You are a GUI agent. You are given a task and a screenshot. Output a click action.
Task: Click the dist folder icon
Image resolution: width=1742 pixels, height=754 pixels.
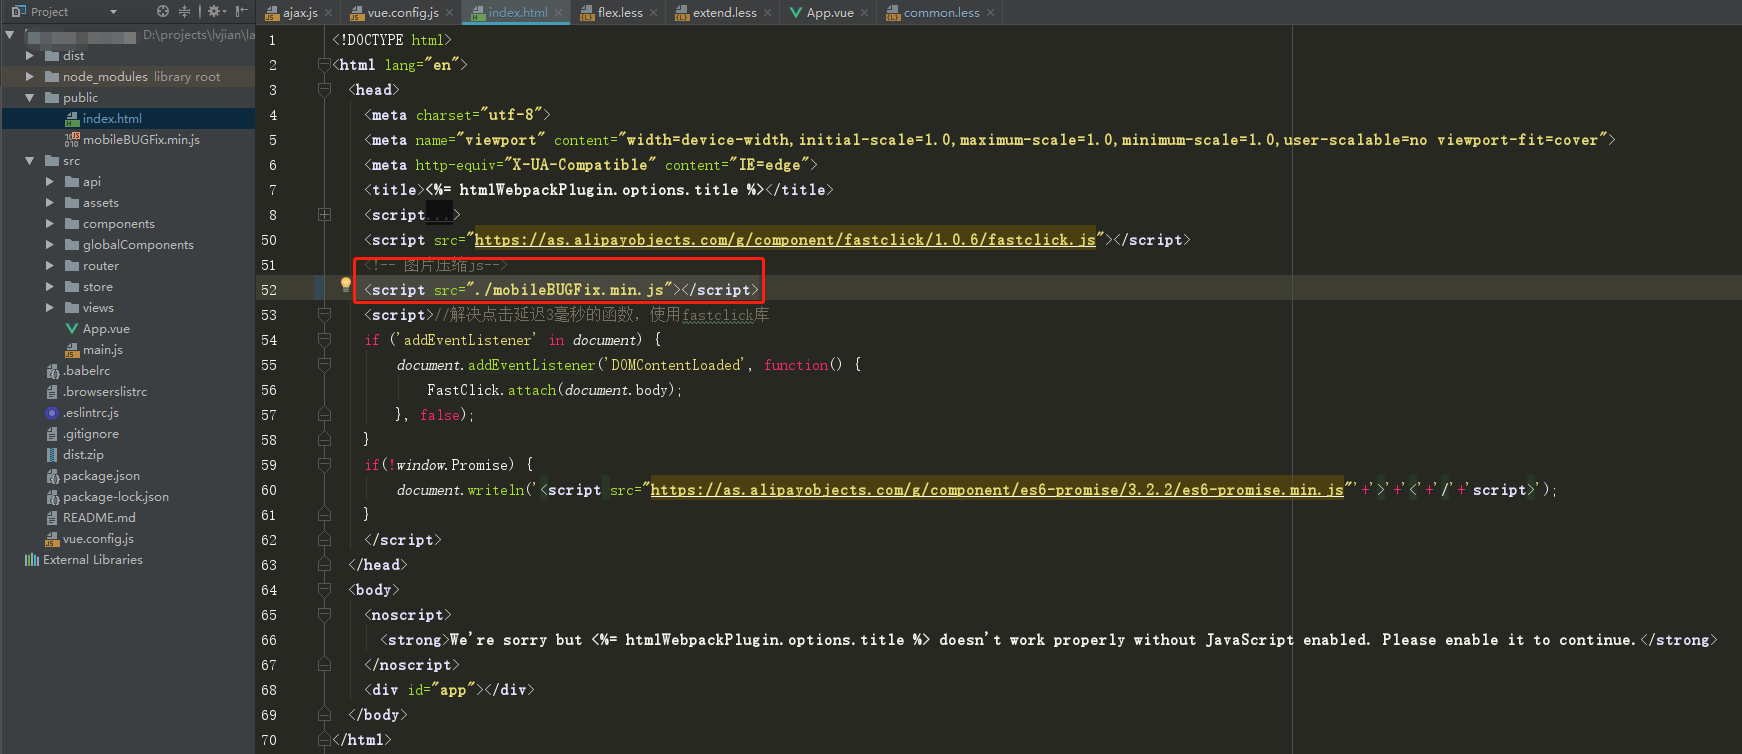pos(52,56)
